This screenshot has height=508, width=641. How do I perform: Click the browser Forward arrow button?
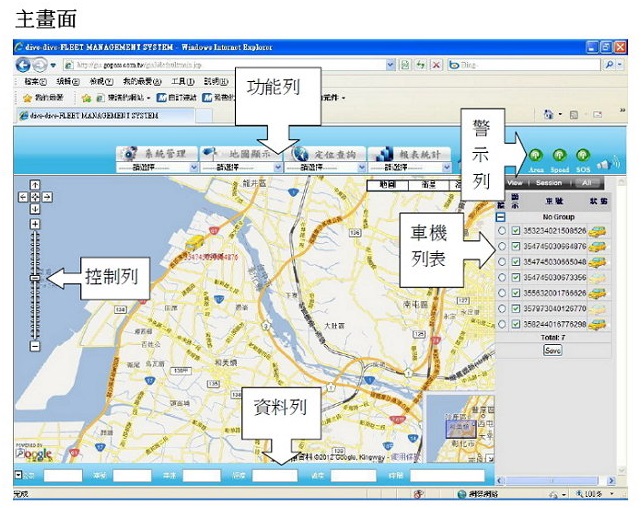40,65
